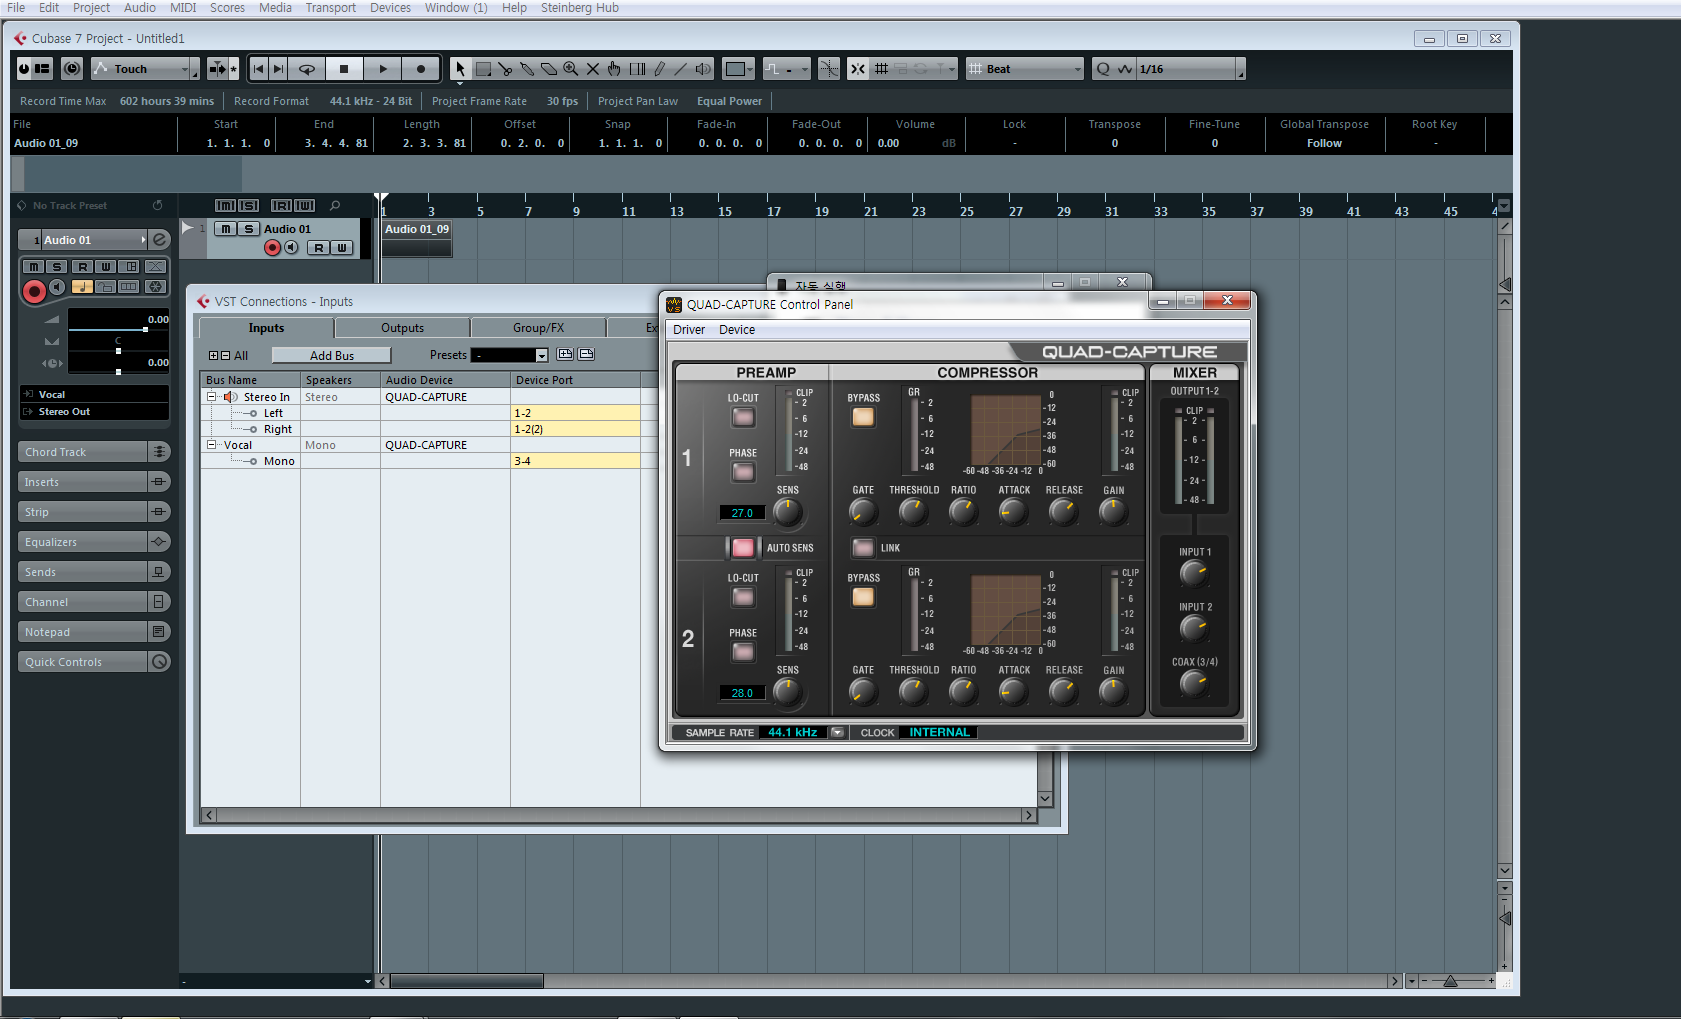
Task: Mute Audio 01 in the track list
Action: (226, 229)
